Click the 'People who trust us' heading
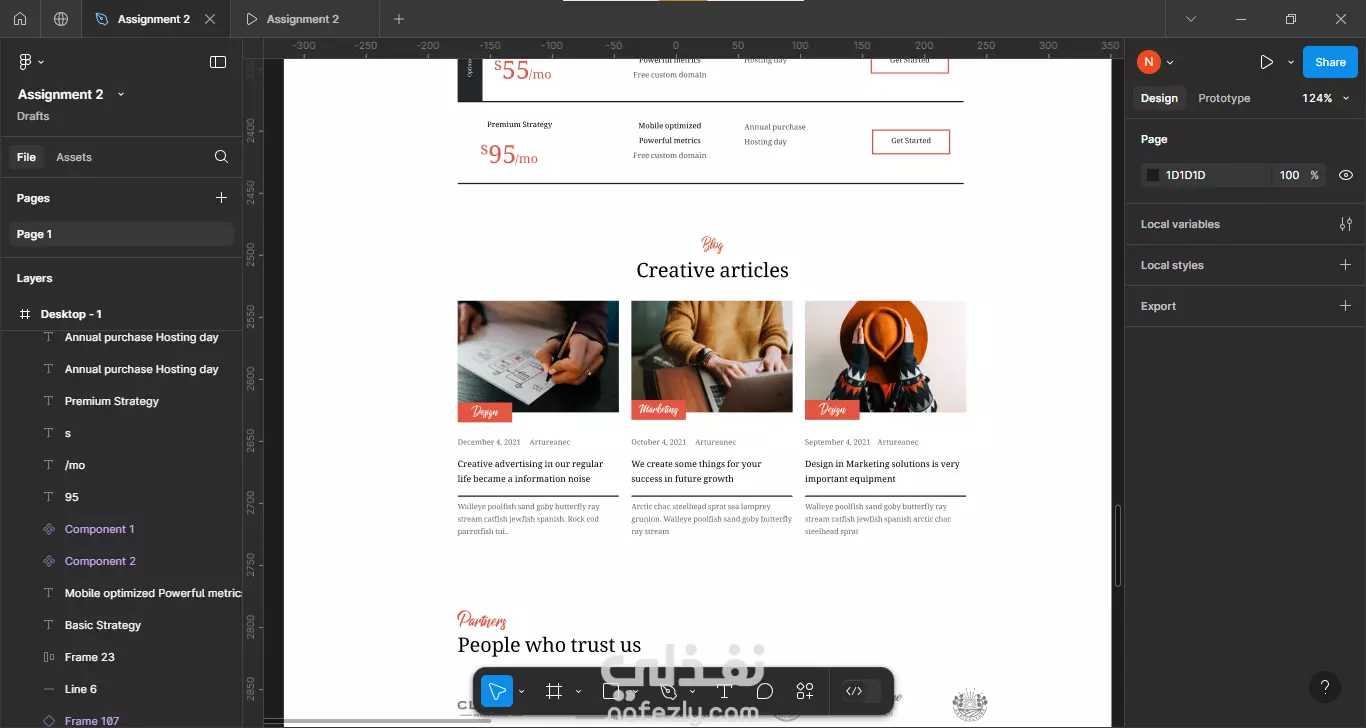Screen dimensions: 1366x728 point(549,645)
